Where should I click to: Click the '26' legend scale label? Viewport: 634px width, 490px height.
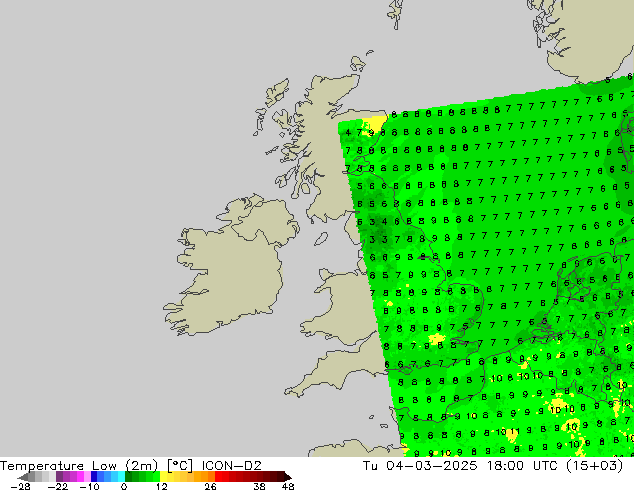pos(210,486)
